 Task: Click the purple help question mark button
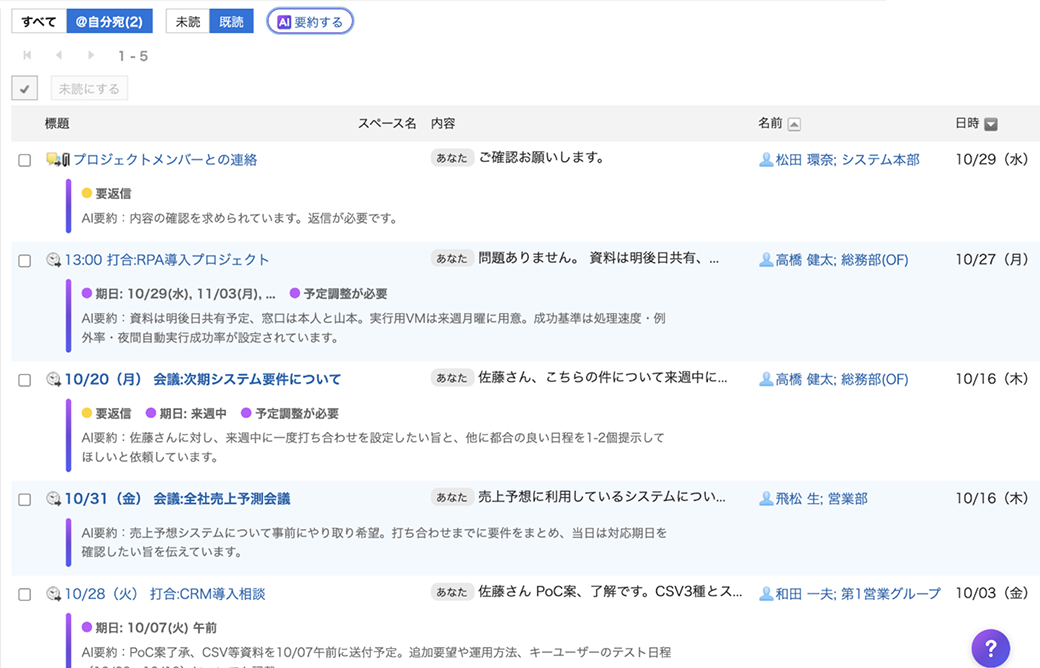pyautogui.click(x=990, y=647)
